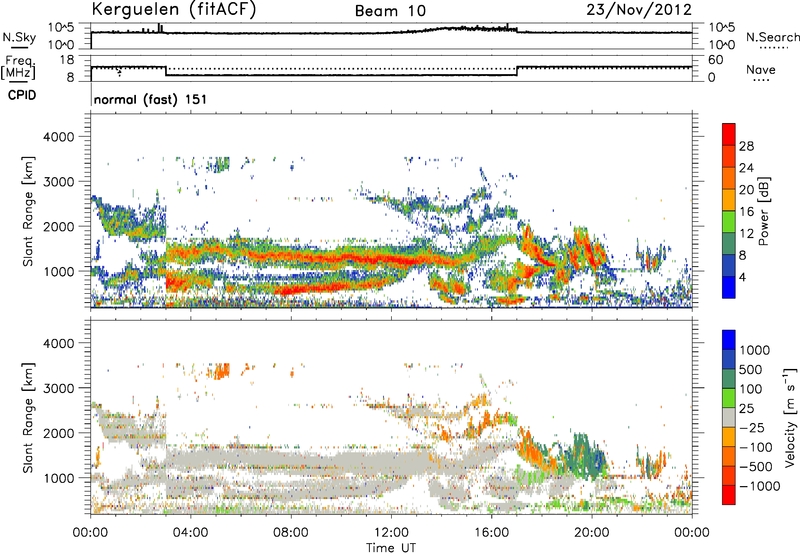Select the 'Freq. [MHz]' label
The height and width of the screenshot is (554, 800).
(19, 68)
